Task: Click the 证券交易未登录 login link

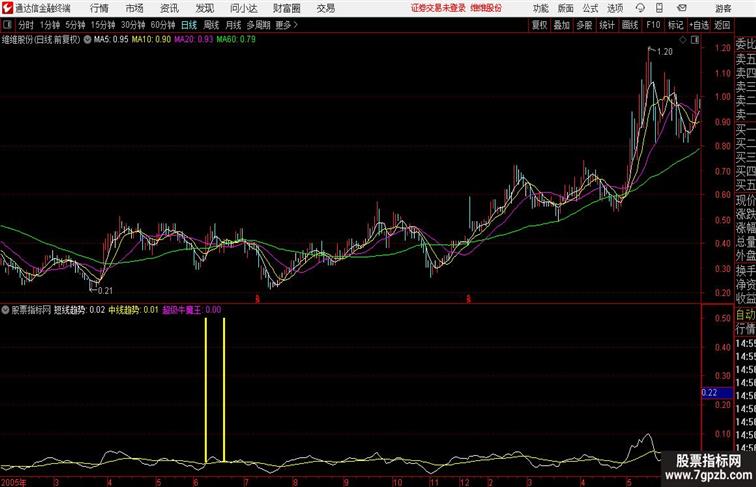Action: coord(439,8)
